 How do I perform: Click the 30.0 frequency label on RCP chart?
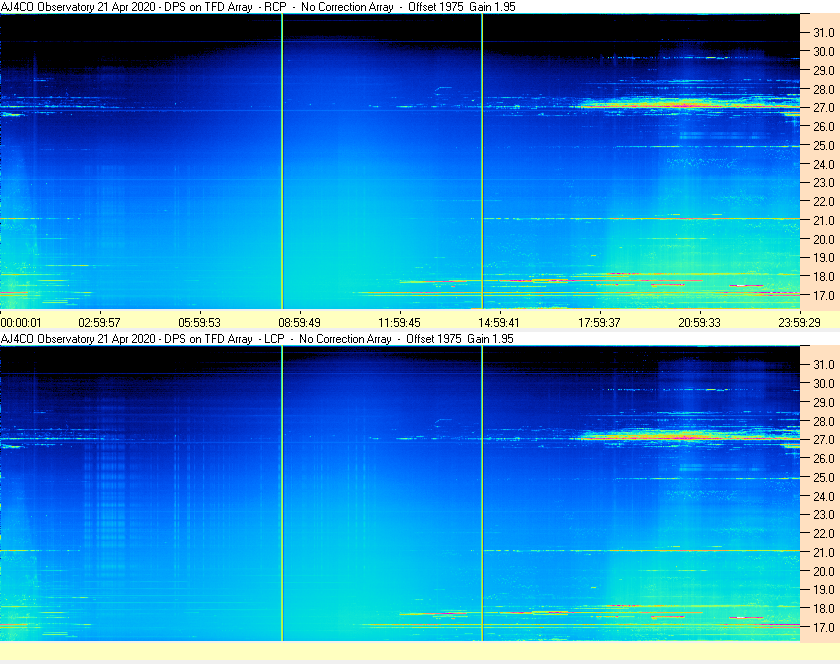click(824, 51)
